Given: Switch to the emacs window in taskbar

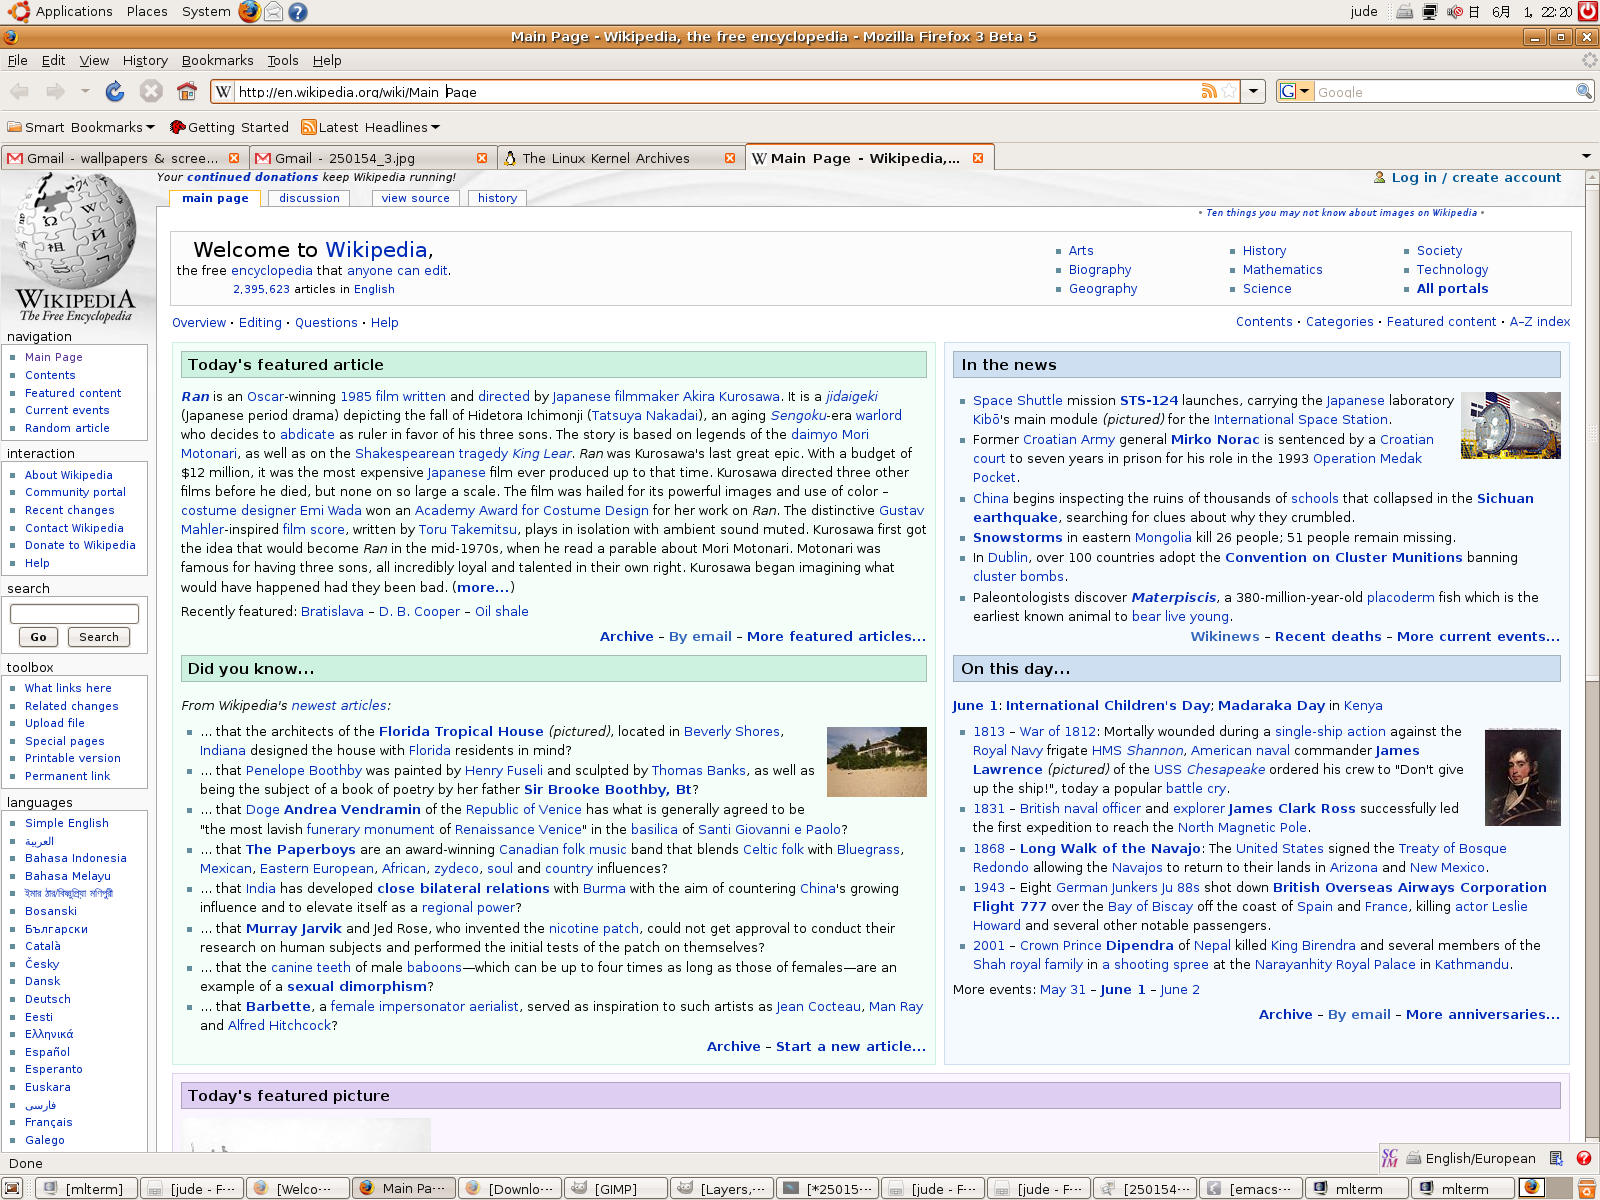Looking at the screenshot, I should [x=1251, y=1188].
